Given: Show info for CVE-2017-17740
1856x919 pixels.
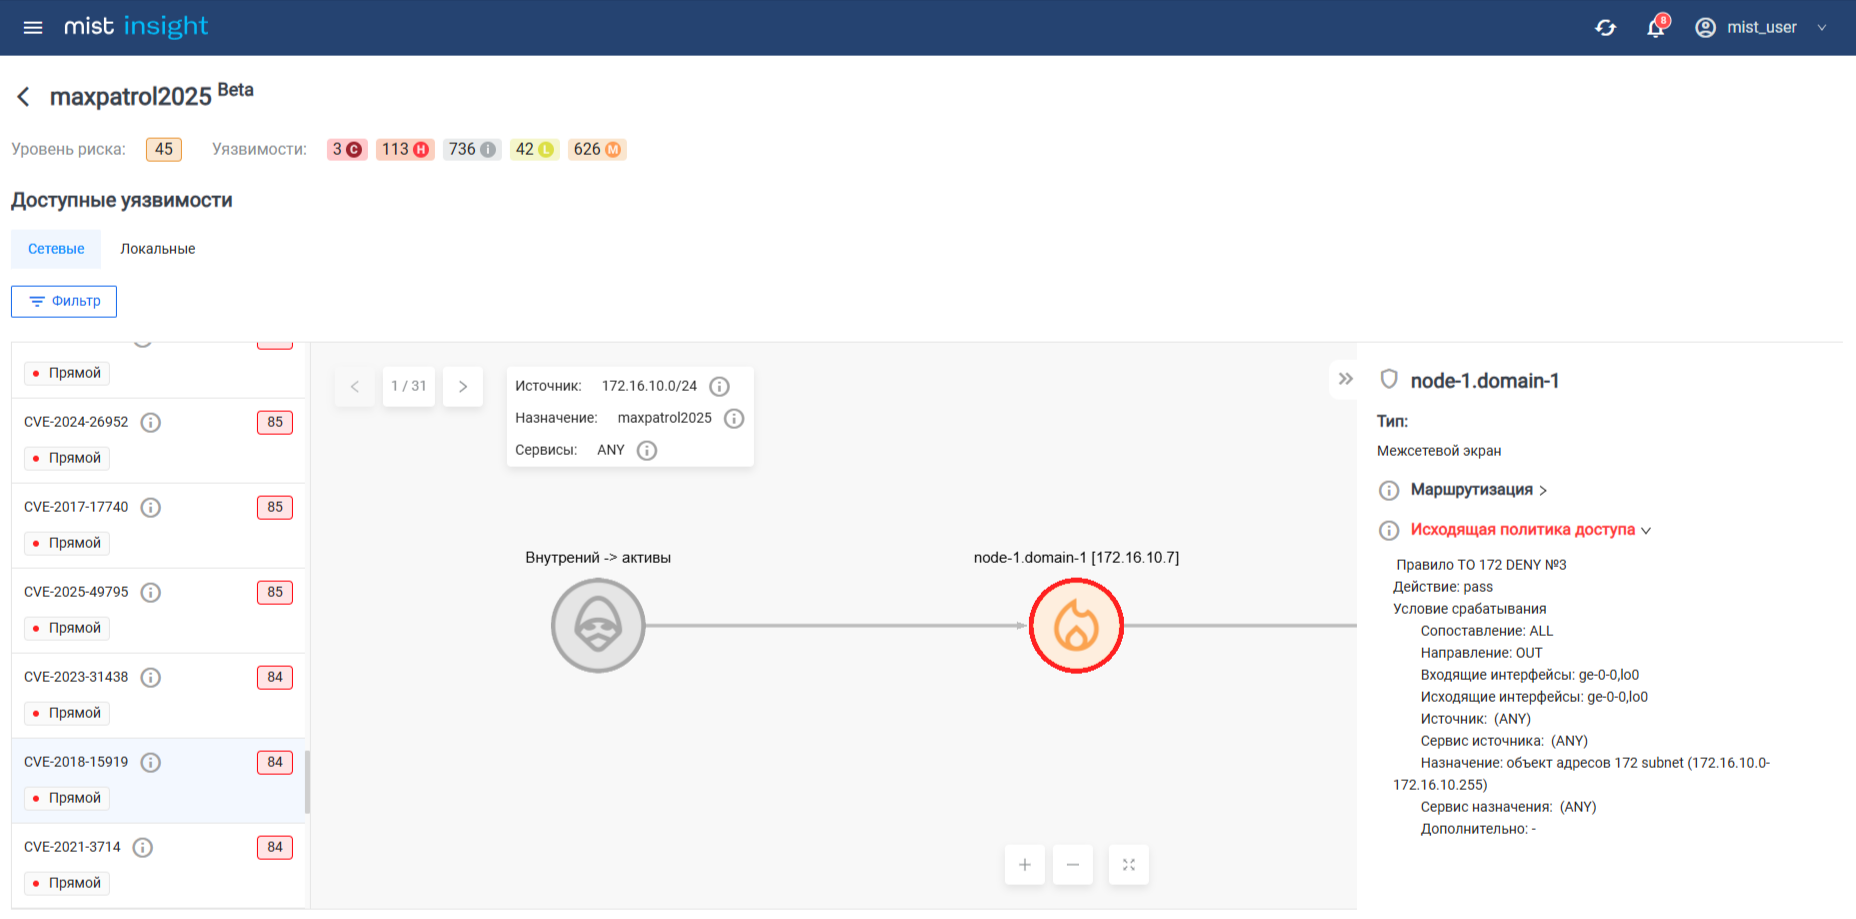Looking at the screenshot, I should click(x=151, y=507).
